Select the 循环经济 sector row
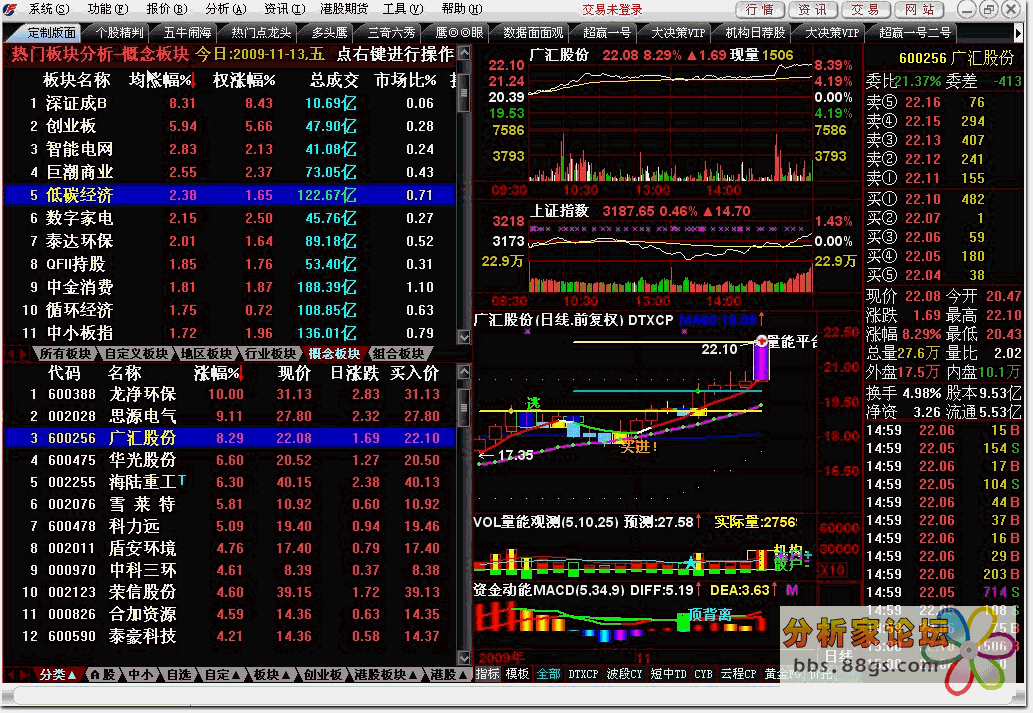 (229, 310)
